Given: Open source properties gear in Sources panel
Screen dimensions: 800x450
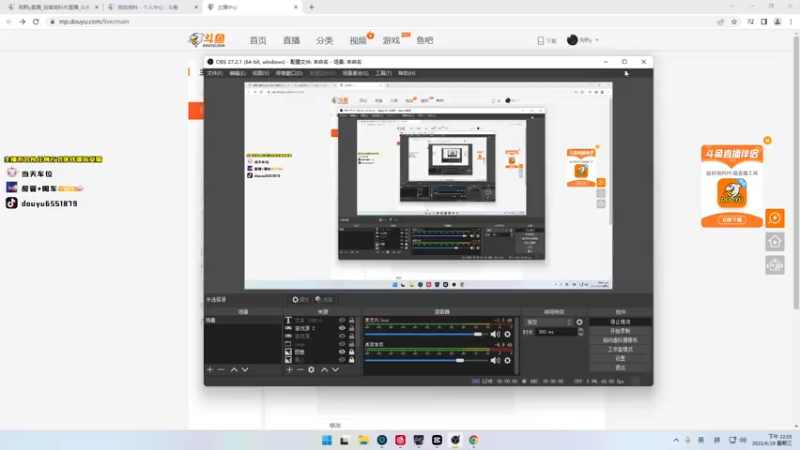Looking at the screenshot, I should [x=311, y=369].
